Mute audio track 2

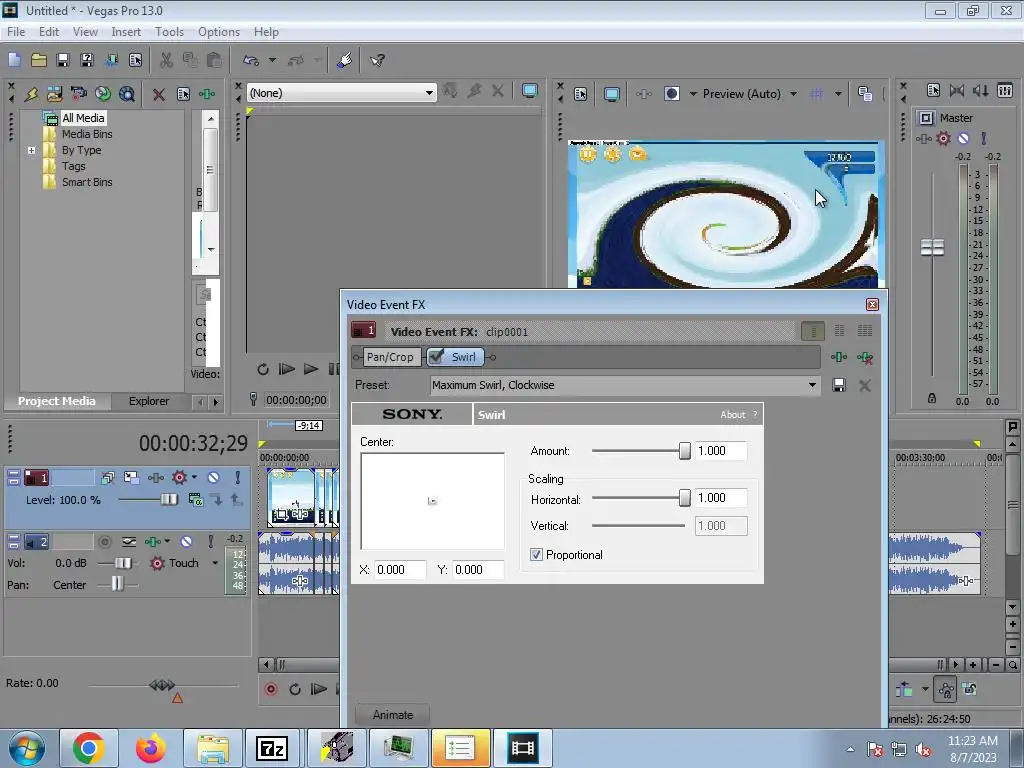[186, 541]
